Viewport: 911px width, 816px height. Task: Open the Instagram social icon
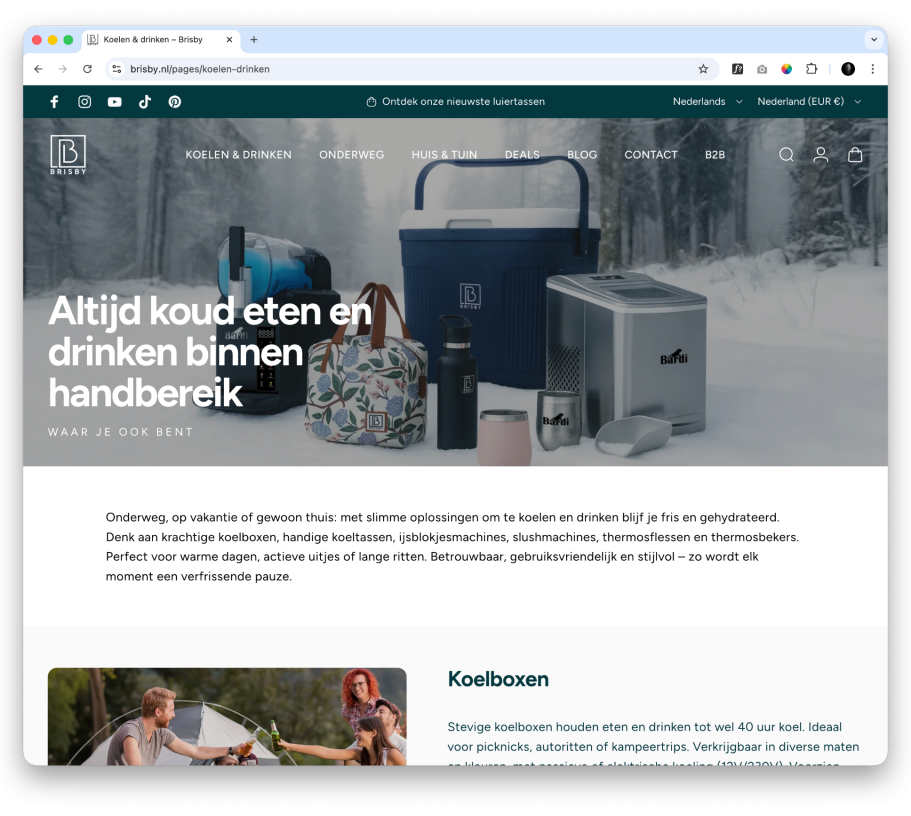tap(84, 102)
